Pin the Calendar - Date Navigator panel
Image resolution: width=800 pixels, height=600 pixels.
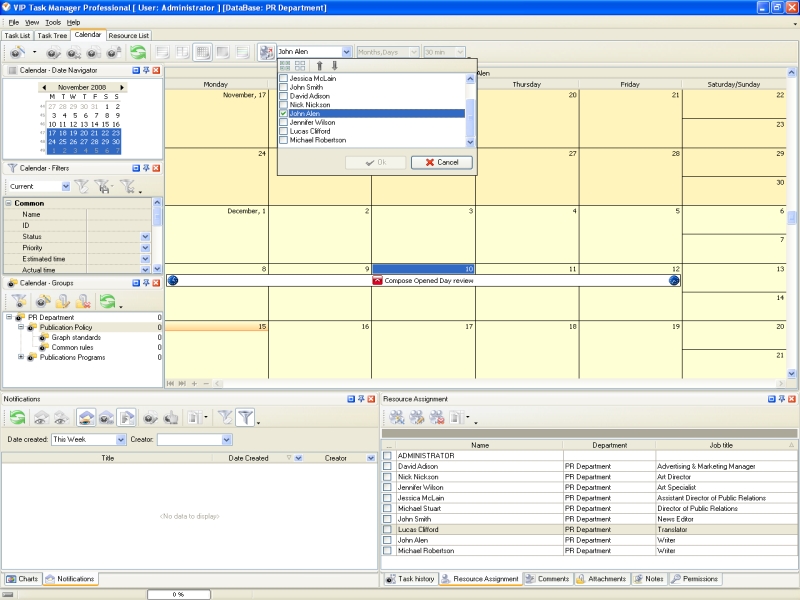tap(146, 70)
